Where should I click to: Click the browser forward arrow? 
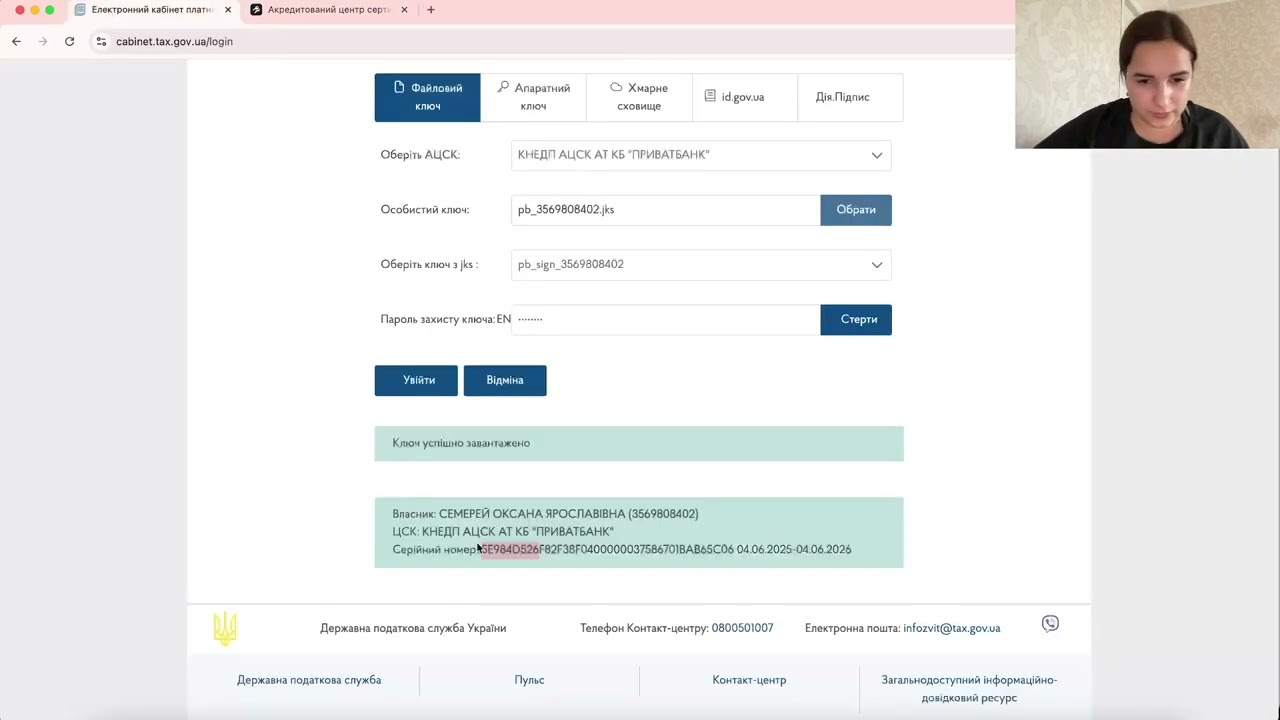pyautogui.click(x=42, y=41)
